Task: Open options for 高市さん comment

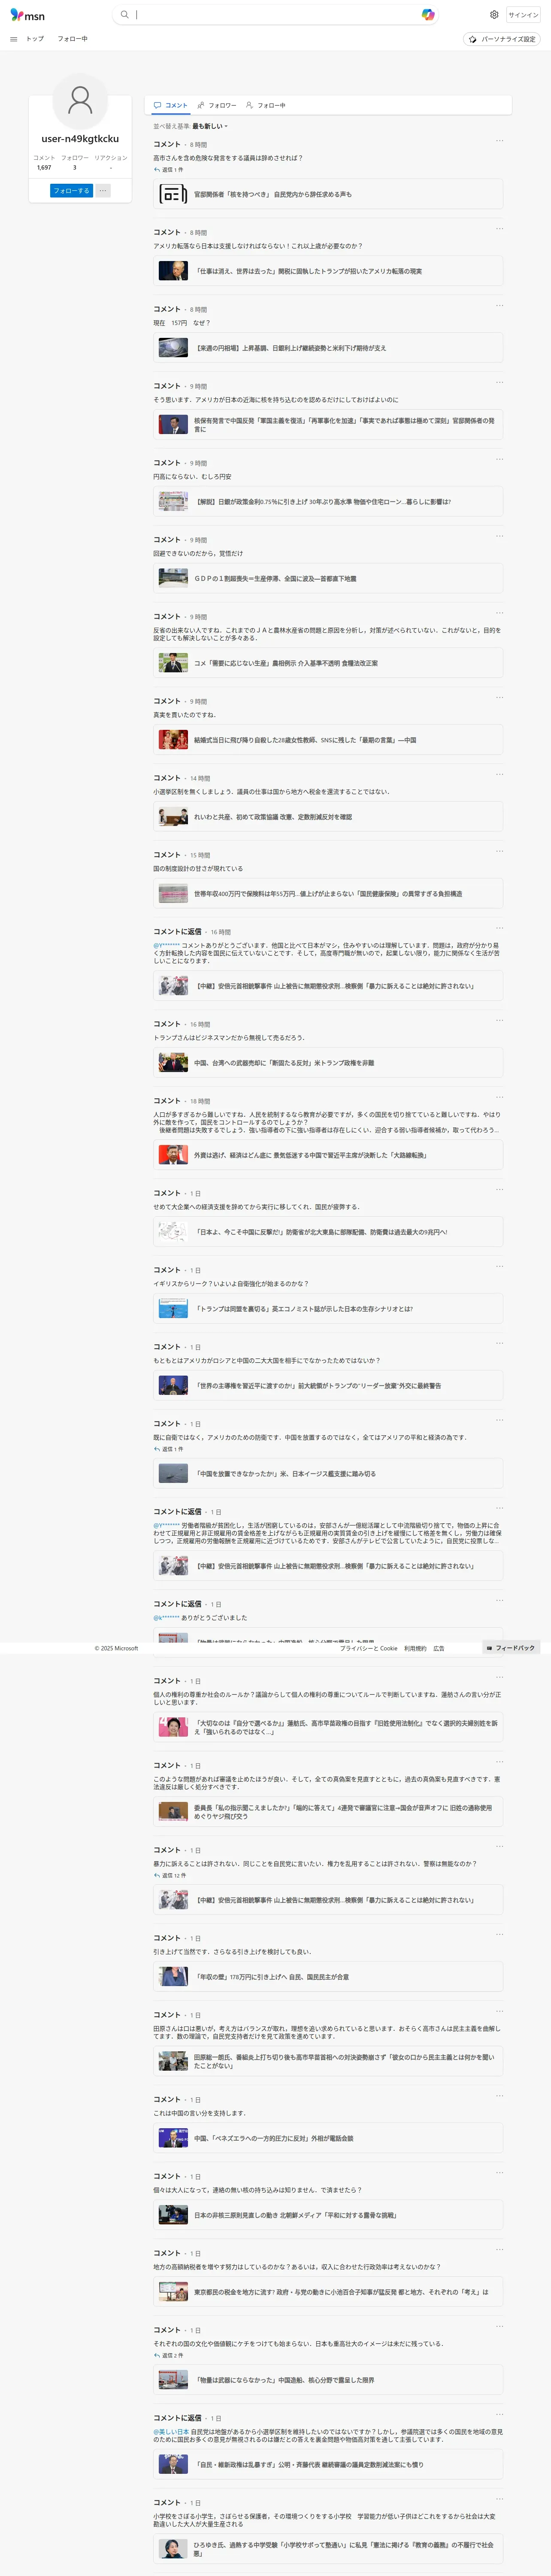Action: (x=499, y=141)
